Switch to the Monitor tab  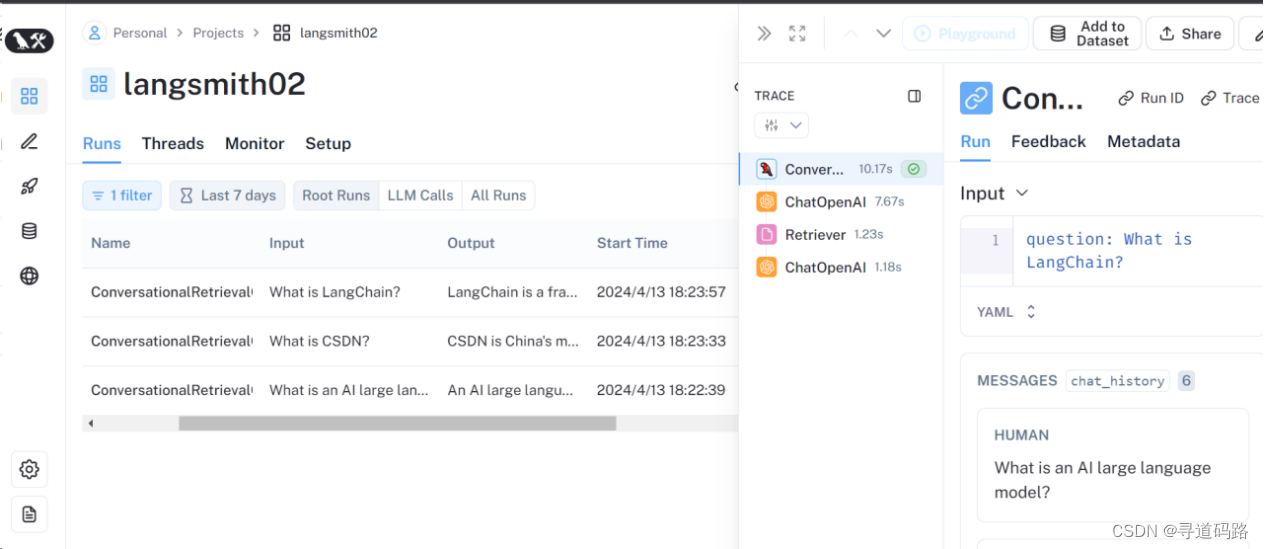click(255, 143)
